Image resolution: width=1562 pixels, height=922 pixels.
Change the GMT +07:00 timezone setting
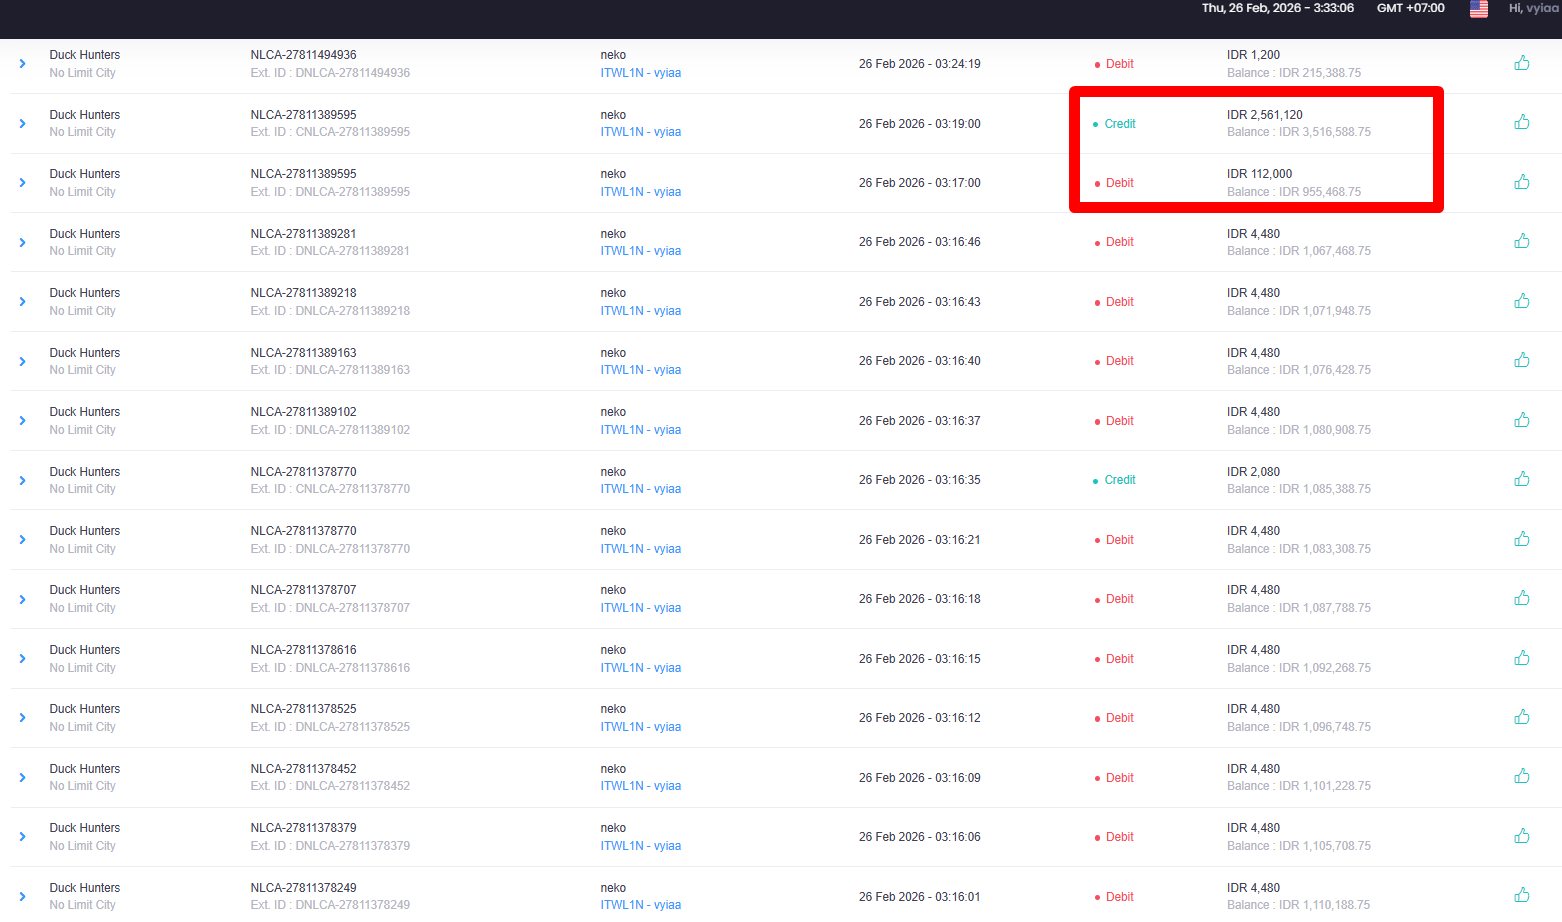pos(1410,8)
